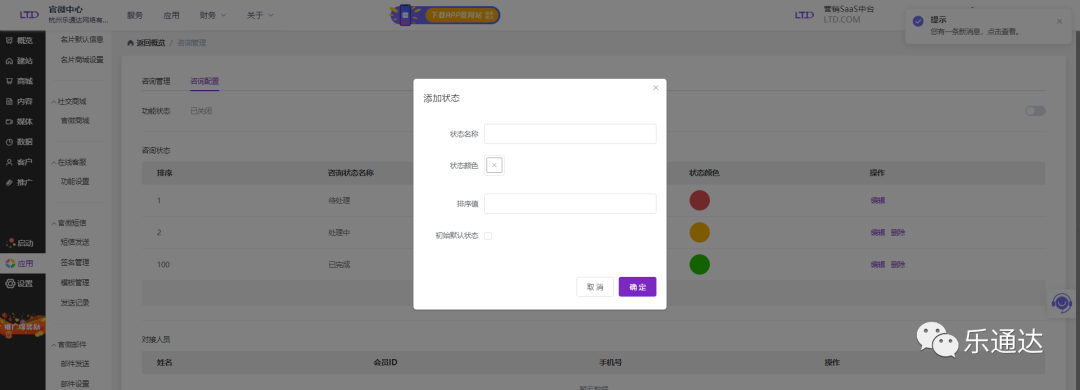Select the 建站 site-building sidebar icon
1080x390 pixels.
(x=10, y=61)
